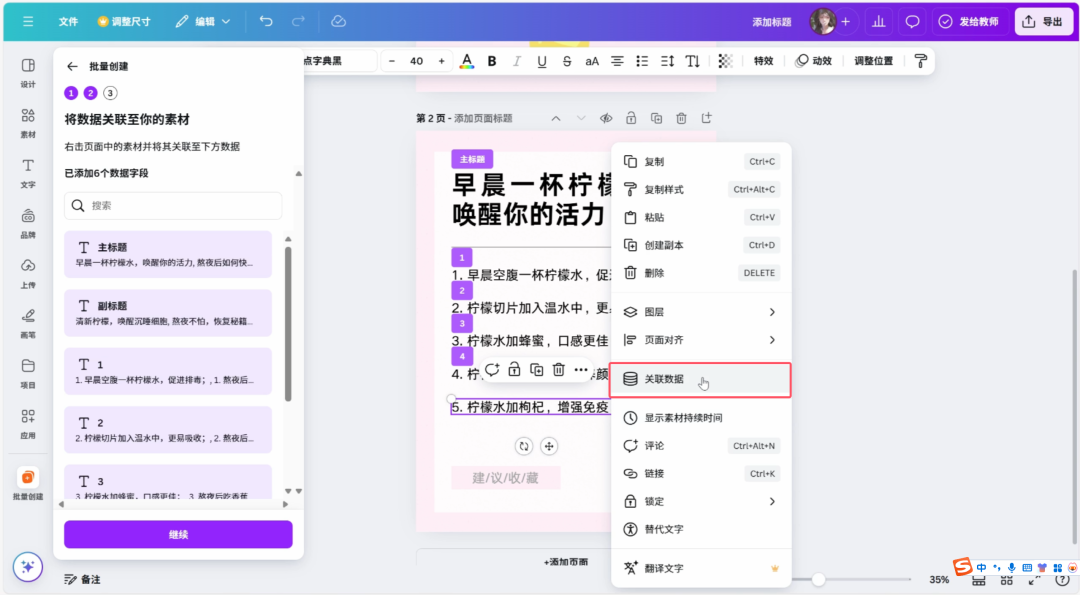The image size is (1080, 595).
Task: Adjust the zoom slider at the bottom right
Action: [x=820, y=579]
